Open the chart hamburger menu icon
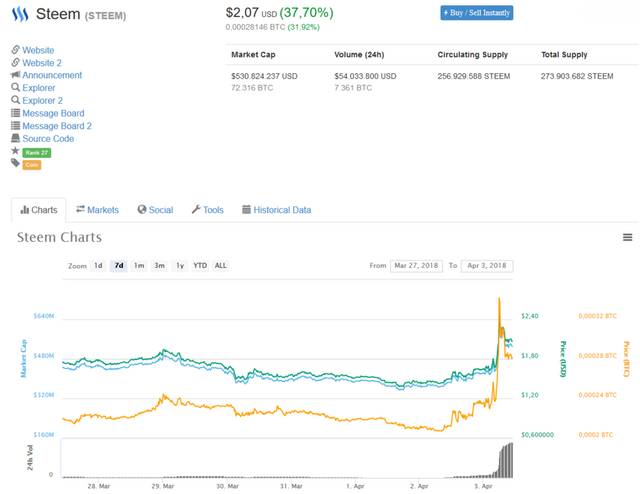The height and width of the screenshot is (494, 640). [627, 237]
